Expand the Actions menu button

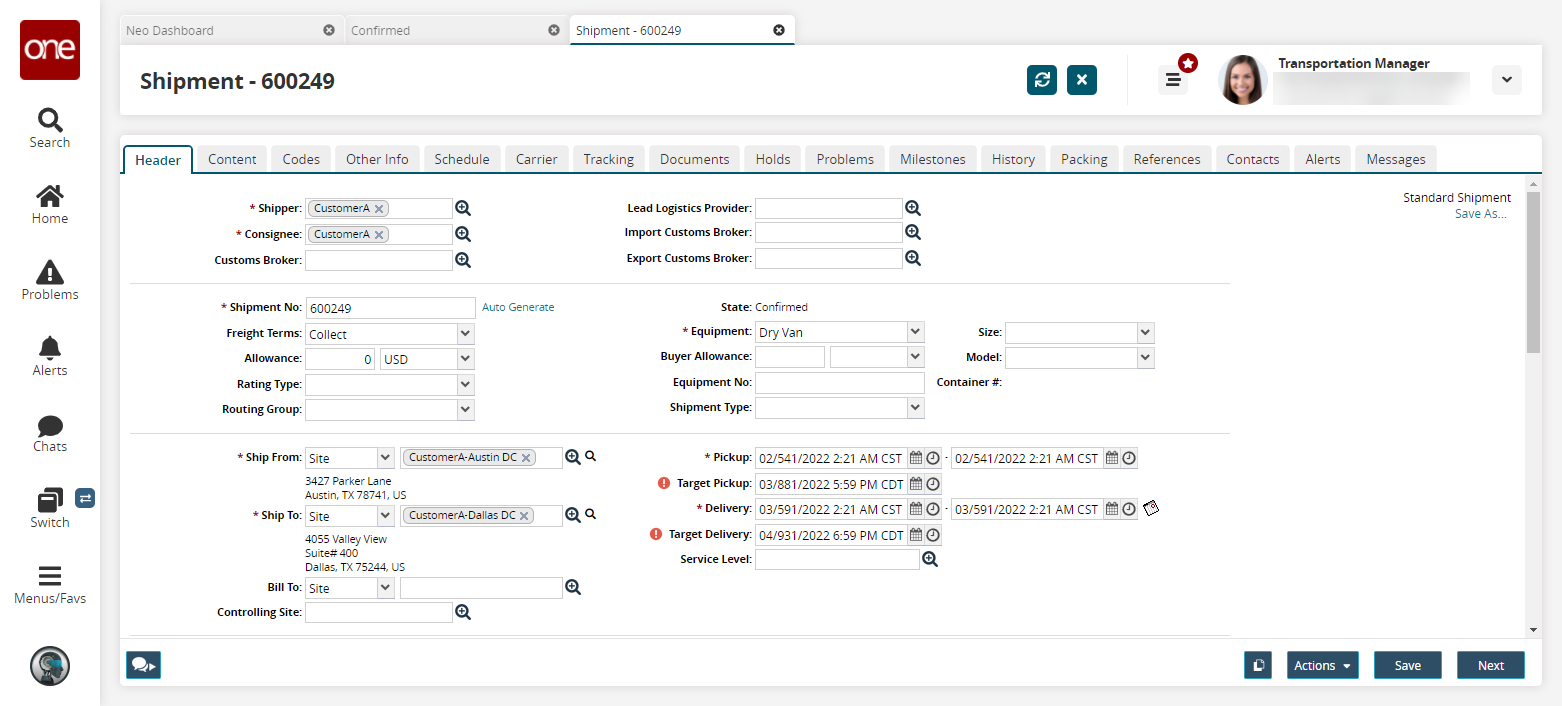(1321, 665)
